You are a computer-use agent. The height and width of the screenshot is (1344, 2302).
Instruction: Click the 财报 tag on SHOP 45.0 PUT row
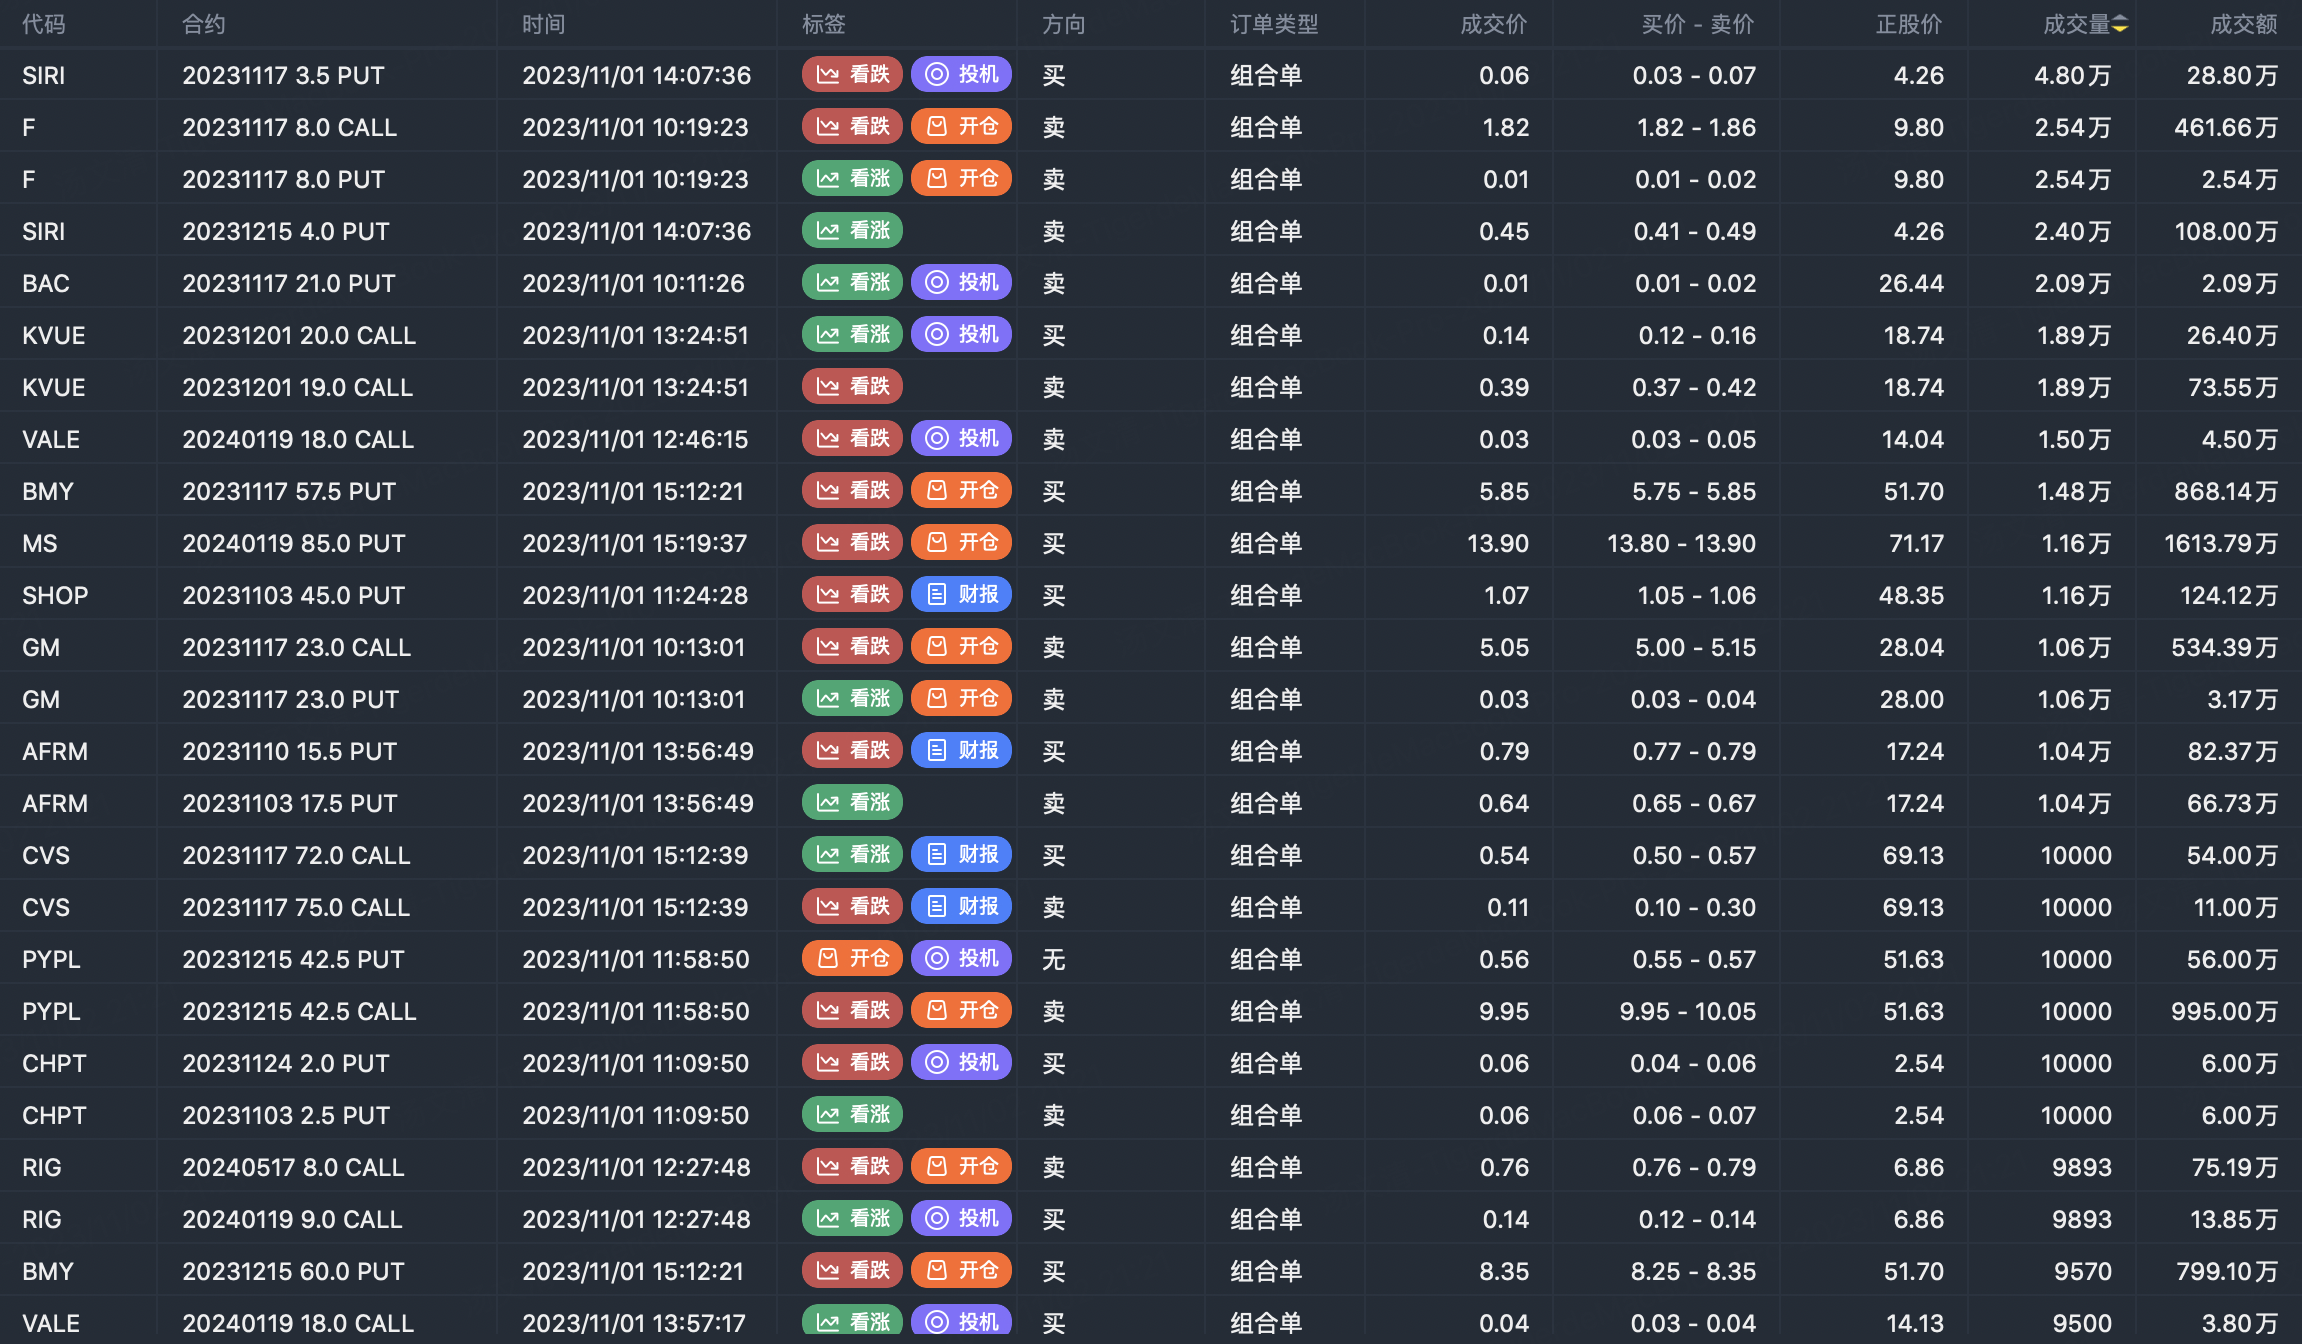tap(962, 594)
